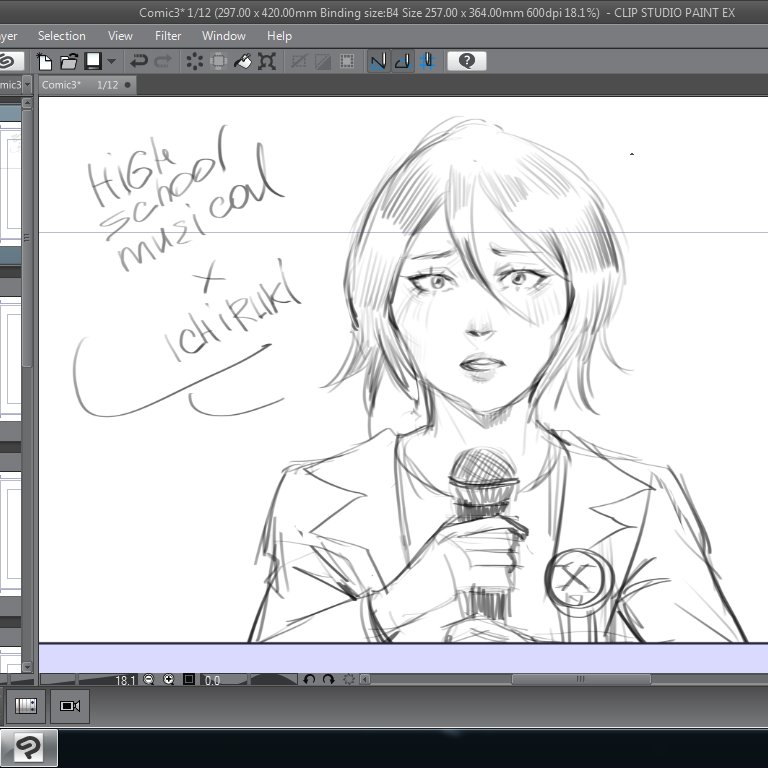The width and height of the screenshot is (768, 768).
Task: Create a new canvas via New icon
Action: pos(45,62)
